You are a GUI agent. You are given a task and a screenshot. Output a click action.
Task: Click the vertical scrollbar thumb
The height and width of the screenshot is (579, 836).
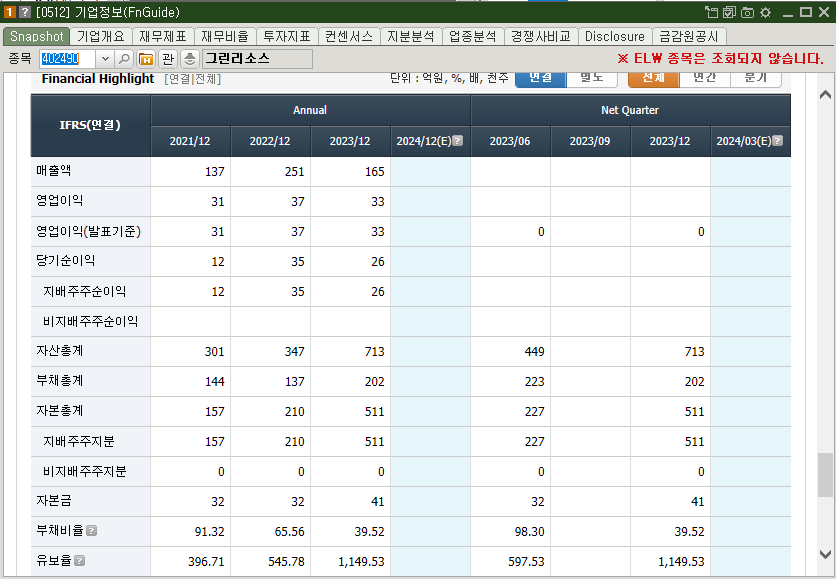(x=825, y=475)
